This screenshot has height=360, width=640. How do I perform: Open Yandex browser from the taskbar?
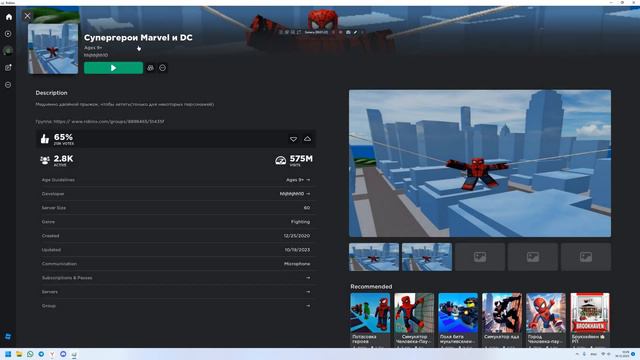click(52, 354)
